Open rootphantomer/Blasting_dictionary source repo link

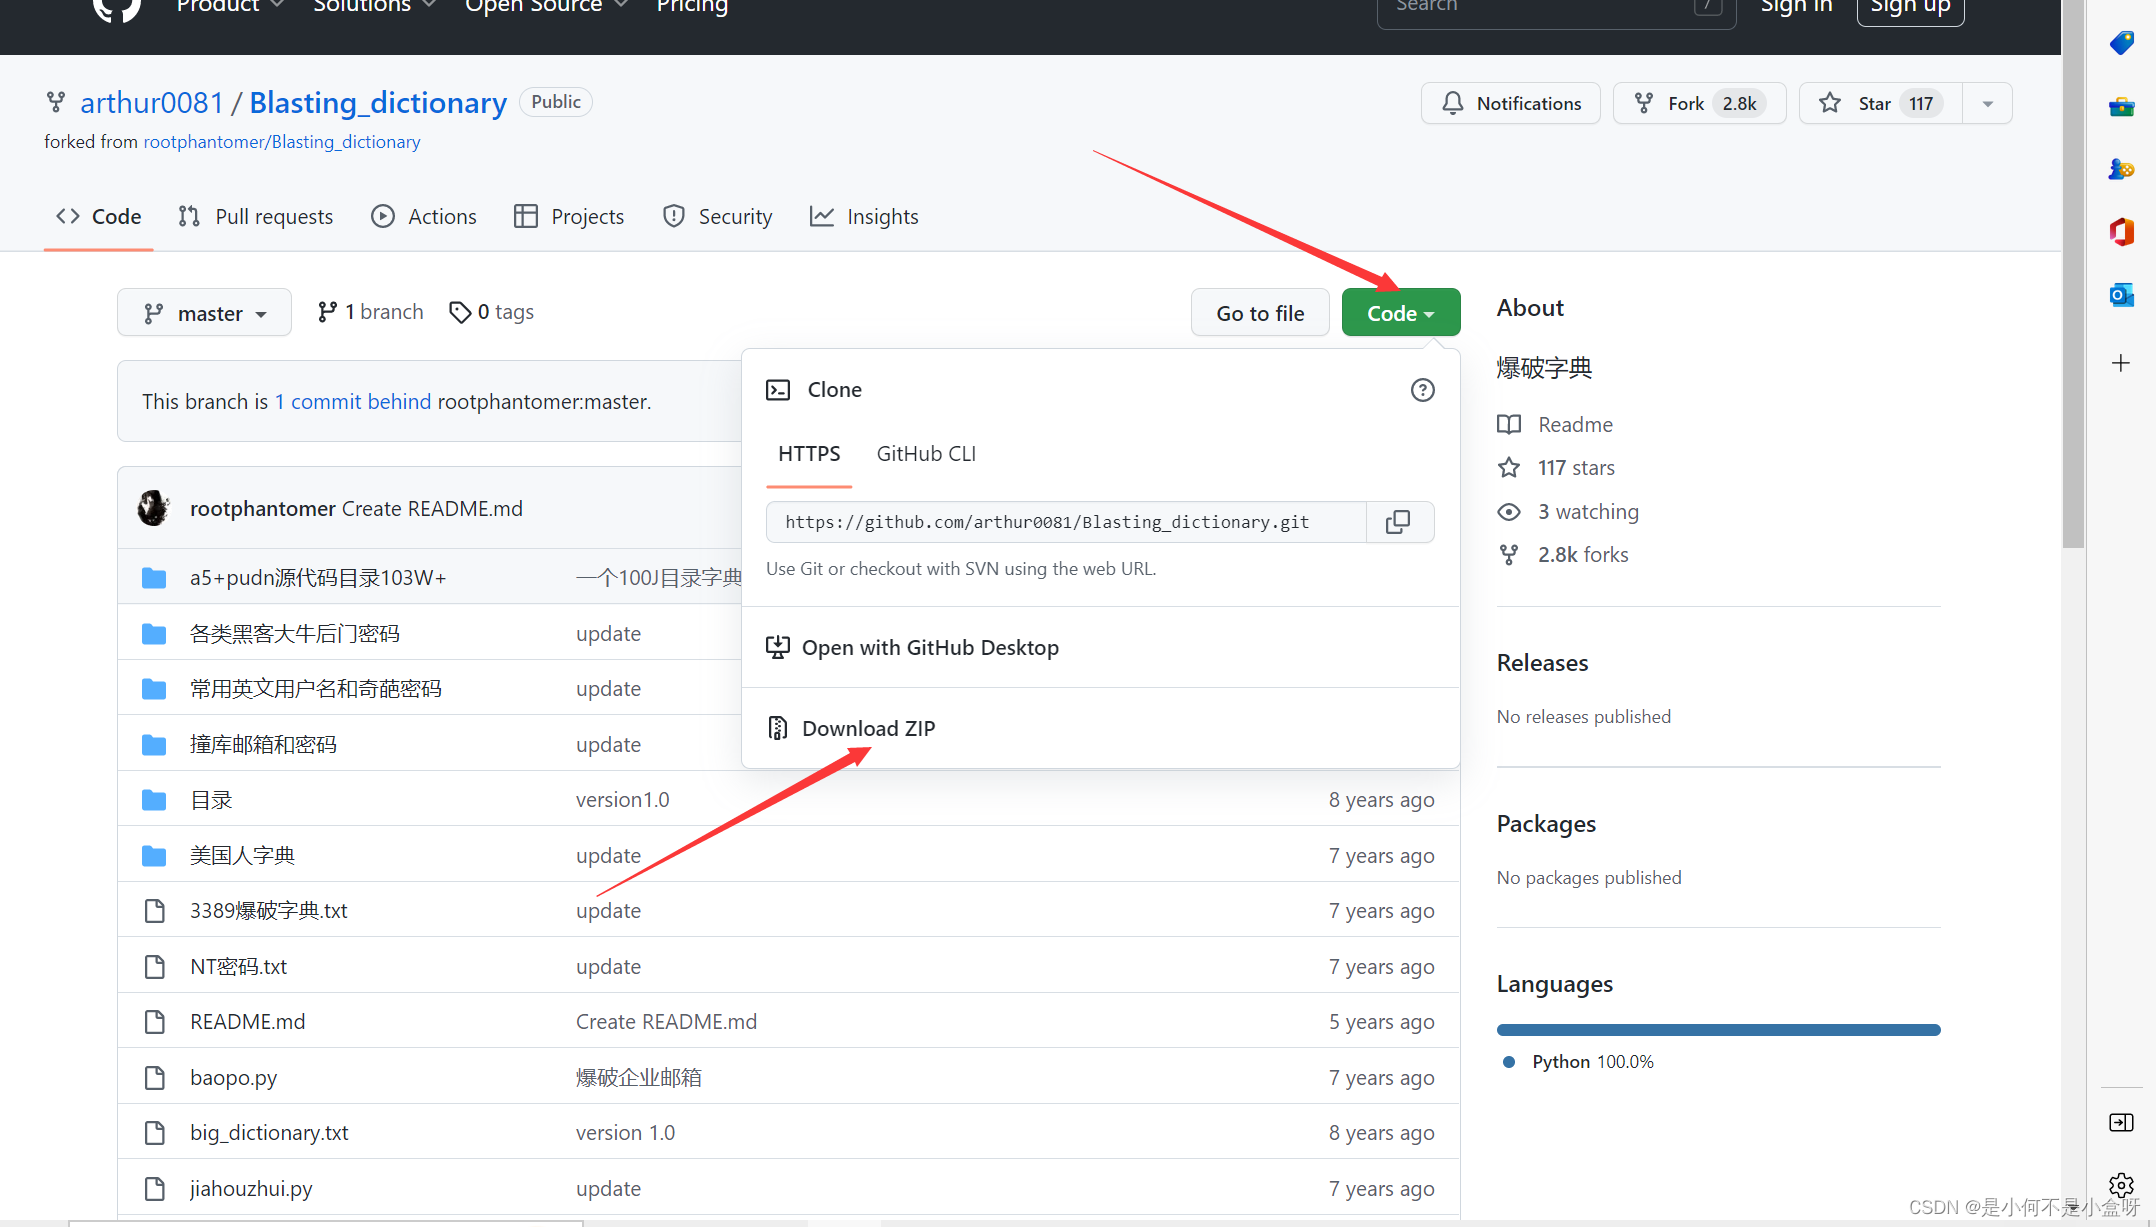282,142
